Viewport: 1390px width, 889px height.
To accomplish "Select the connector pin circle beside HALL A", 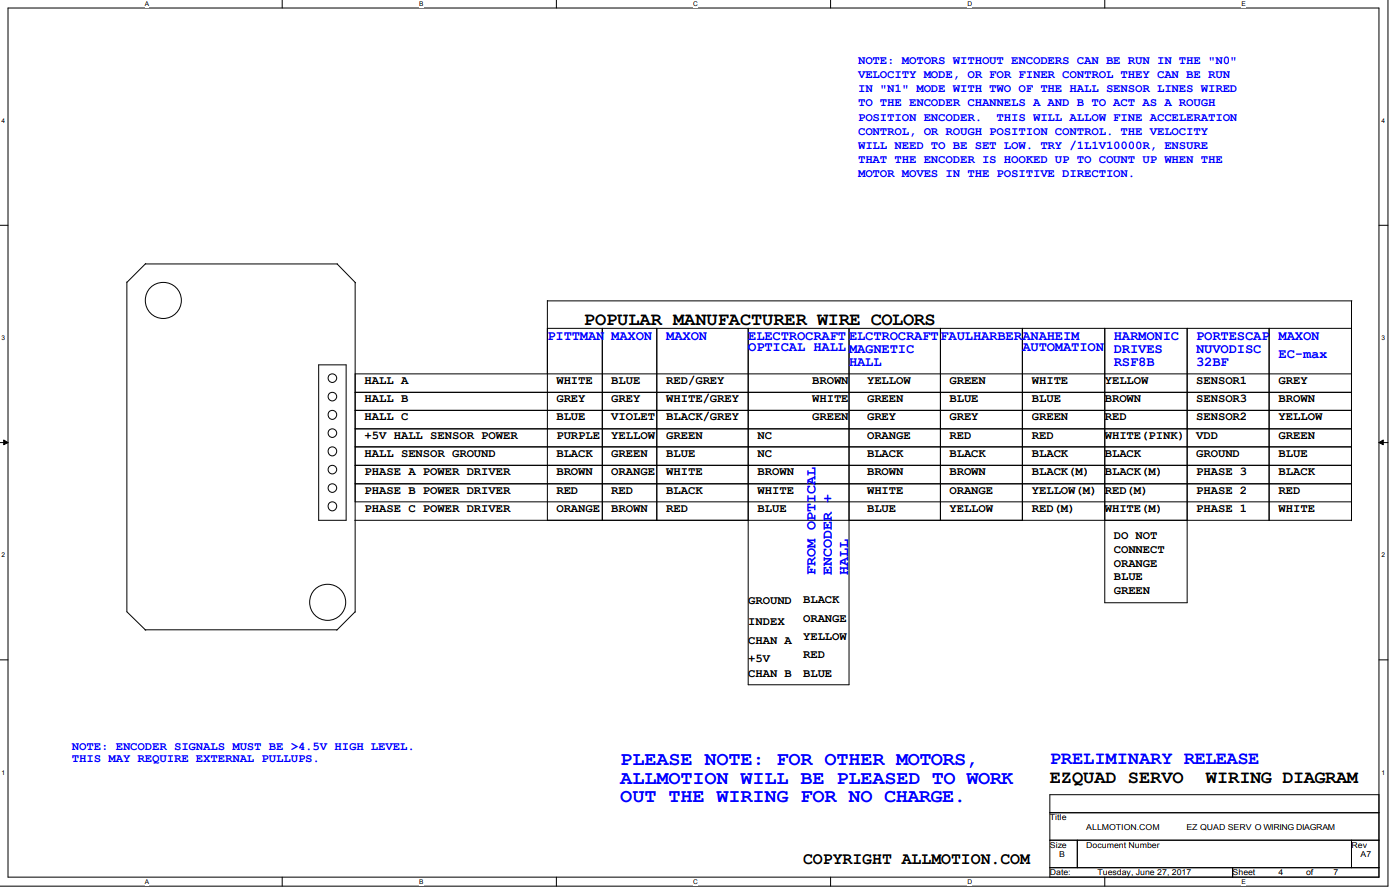I will pos(332,379).
